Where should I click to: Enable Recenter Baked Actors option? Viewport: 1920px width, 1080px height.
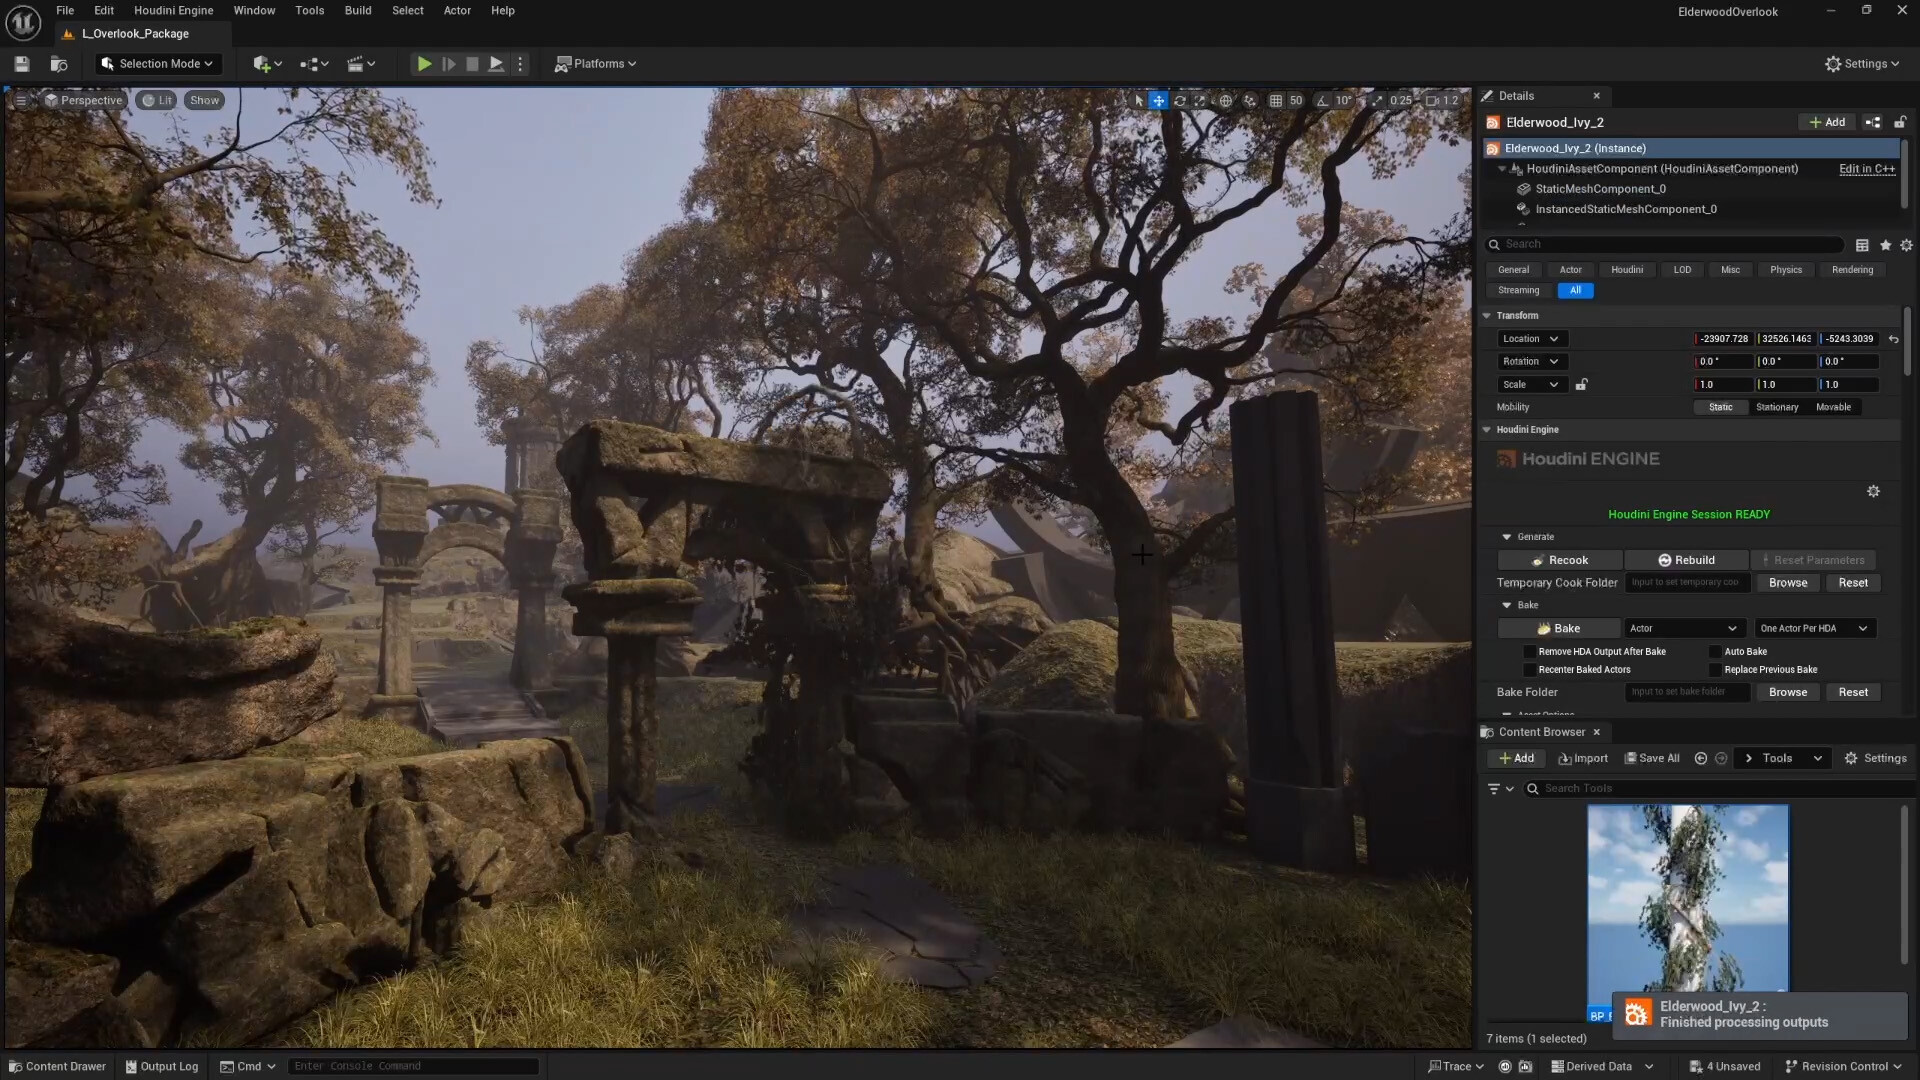point(1528,669)
